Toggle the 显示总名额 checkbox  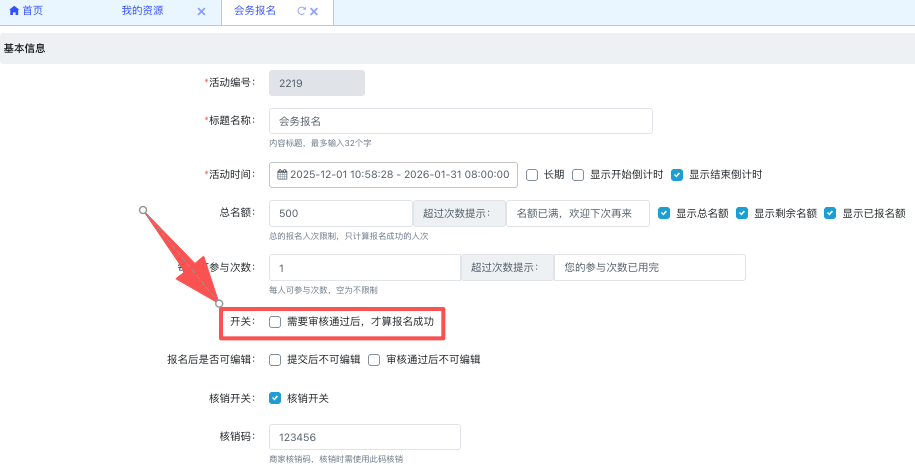664,213
